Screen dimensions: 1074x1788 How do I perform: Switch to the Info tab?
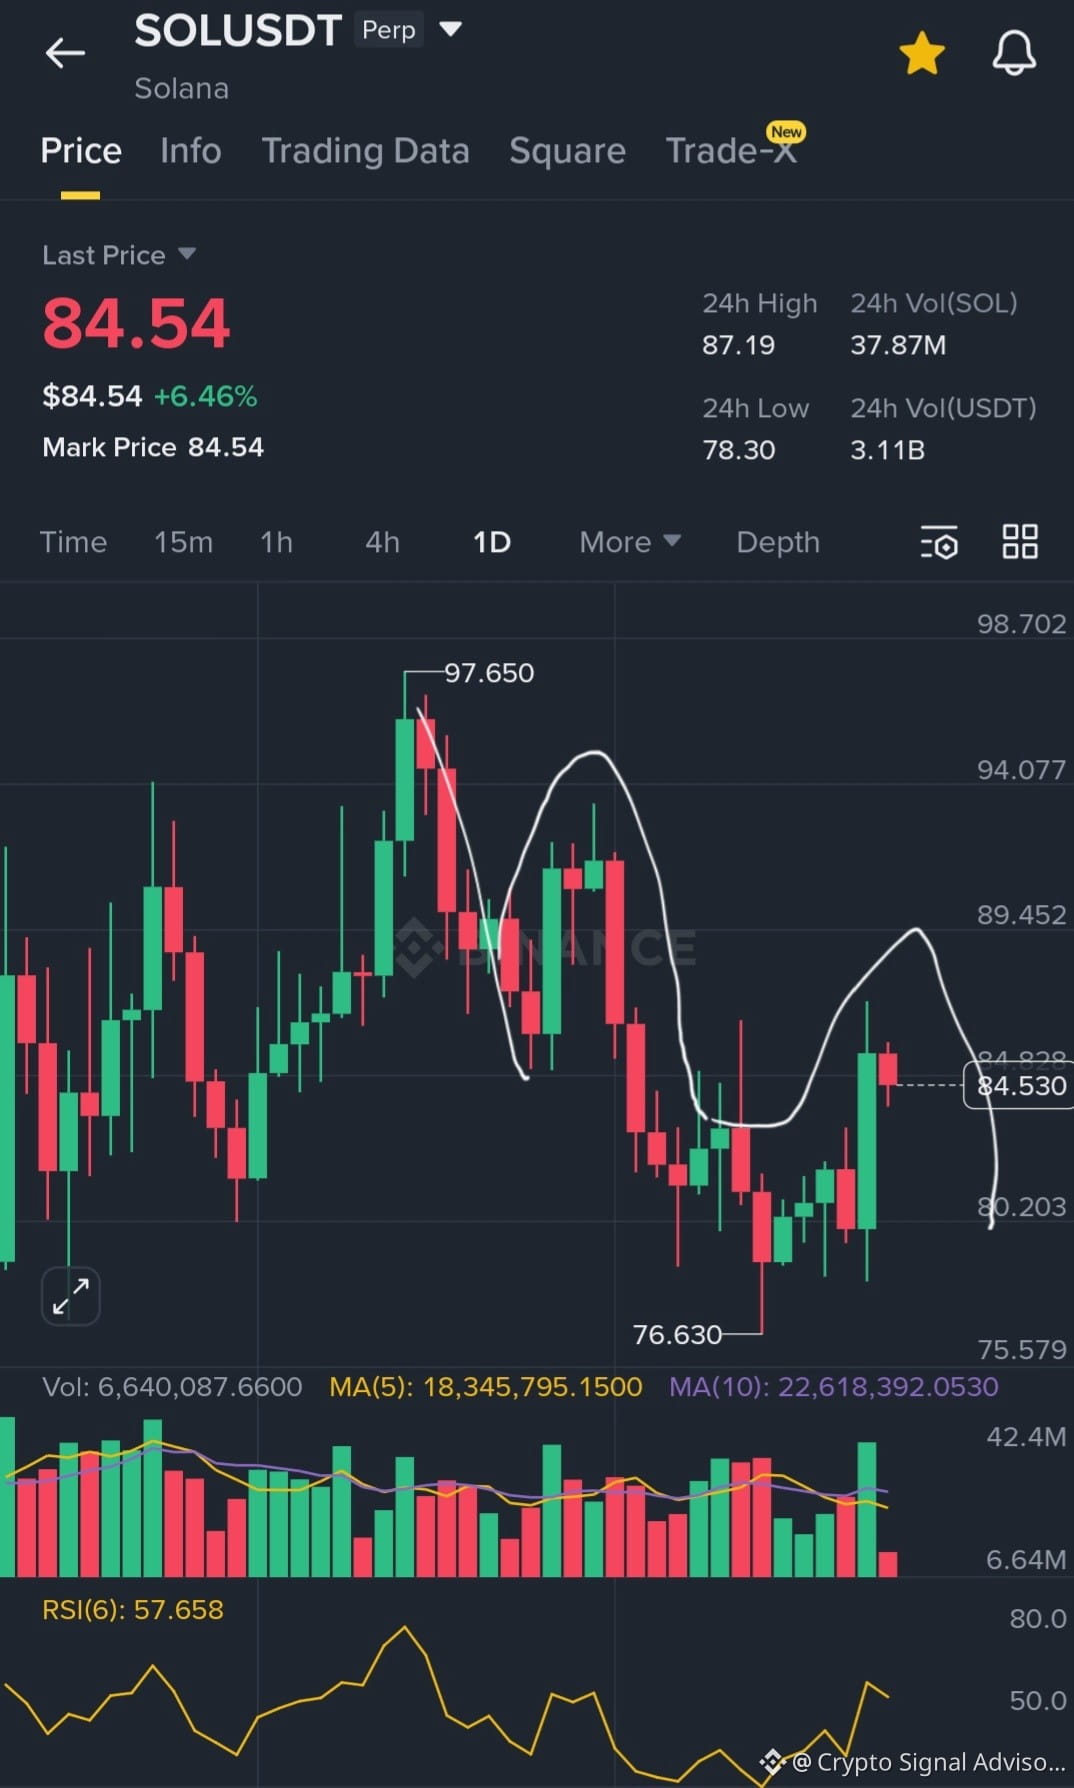pos(190,151)
